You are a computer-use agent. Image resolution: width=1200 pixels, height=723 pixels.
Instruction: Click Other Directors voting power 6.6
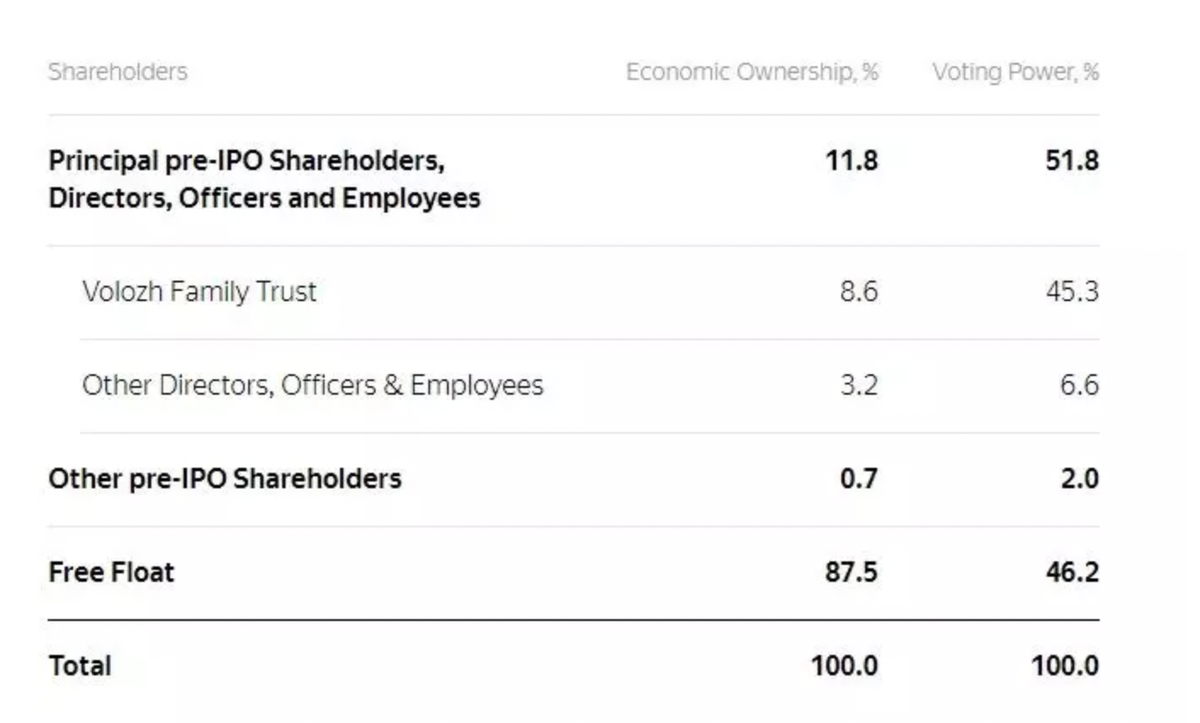pyautogui.click(x=1079, y=386)
